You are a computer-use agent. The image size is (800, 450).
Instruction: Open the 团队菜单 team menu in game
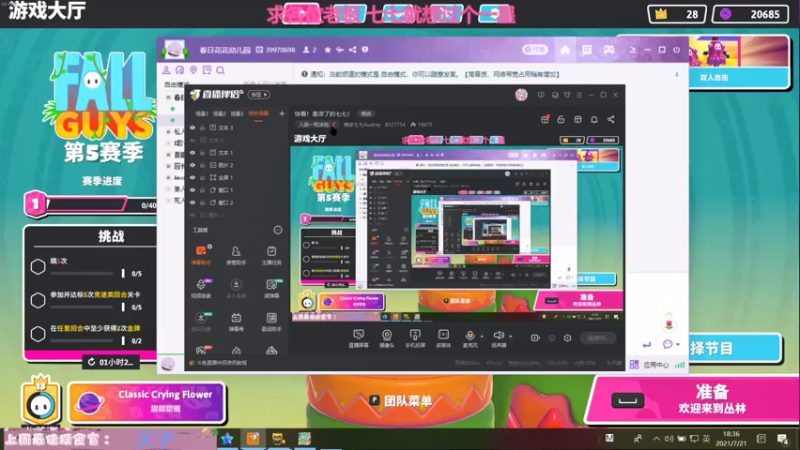[403, 401]
